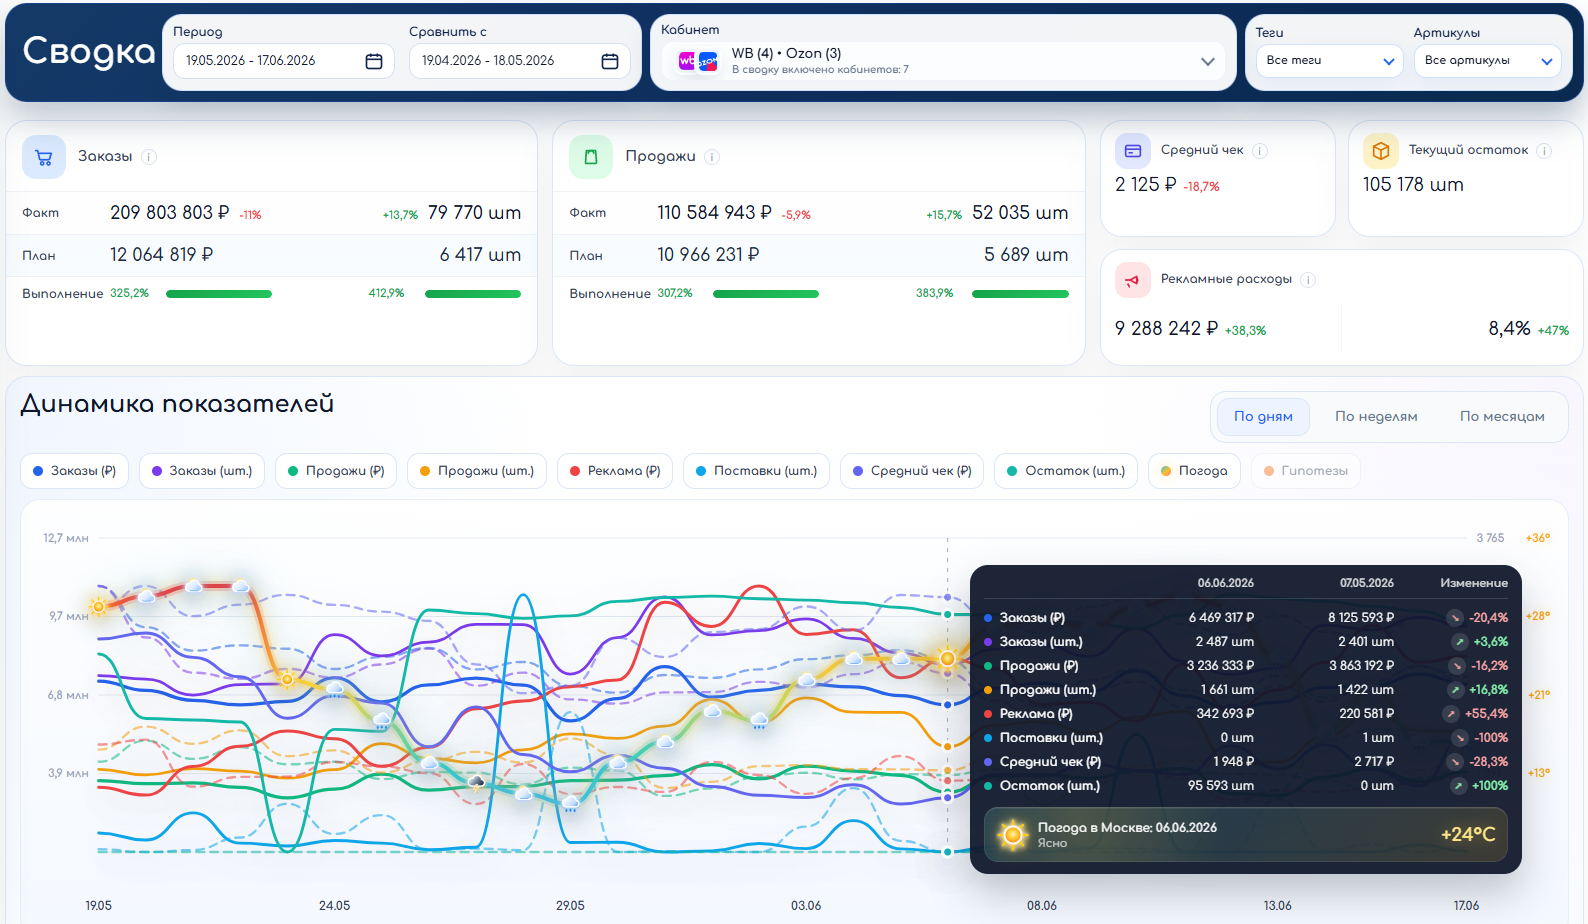1588x924 pixels.
Task: Expand the Кабинет WB • Ozon dropdown
Action: (x=943, y=61)
